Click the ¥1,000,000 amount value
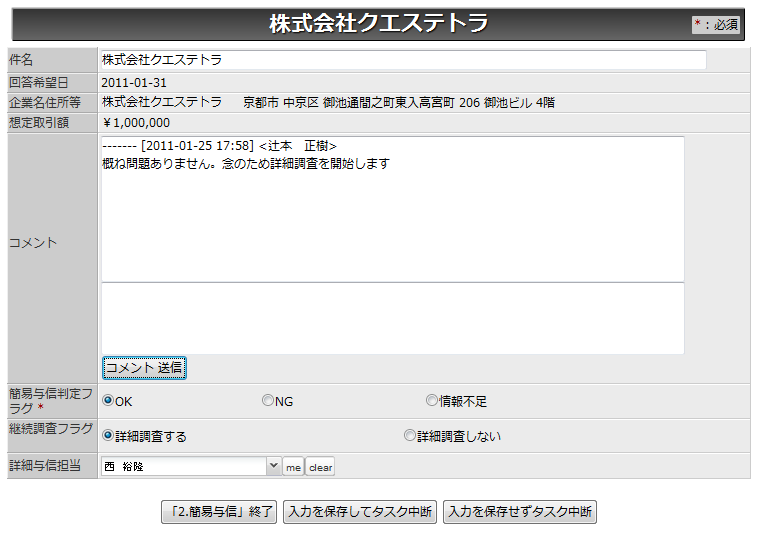 click(136, 123)
